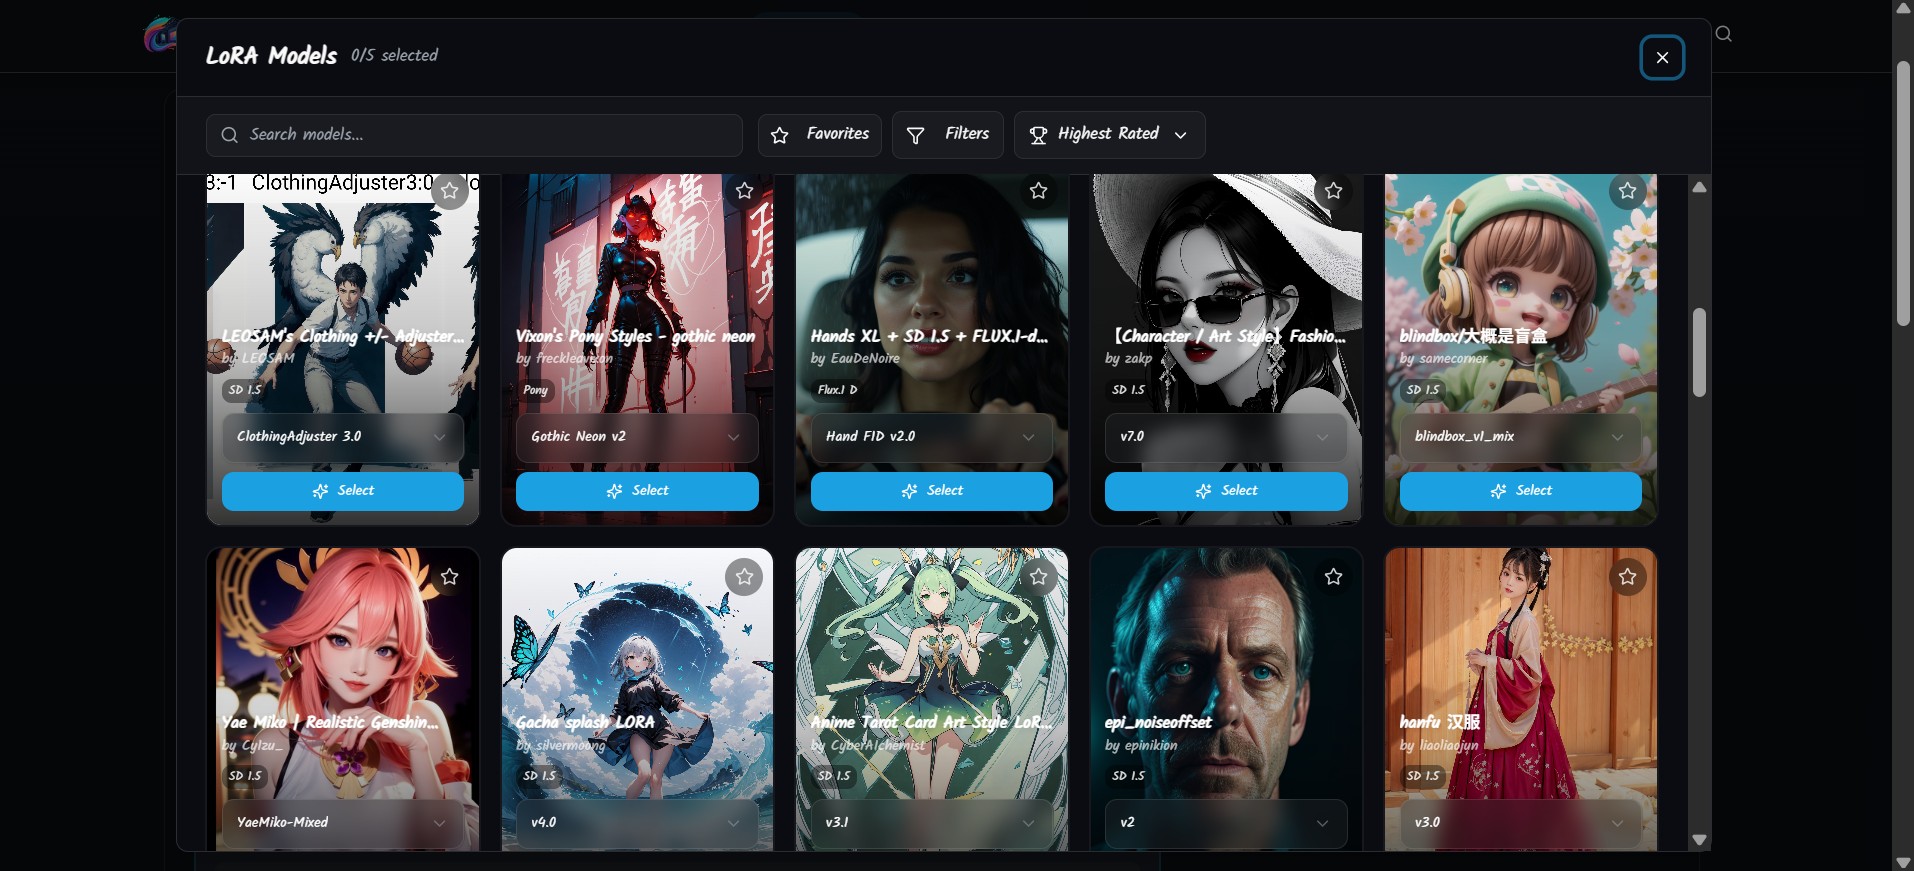
Task: Show only Favorites models
Action: pos(819,134)
